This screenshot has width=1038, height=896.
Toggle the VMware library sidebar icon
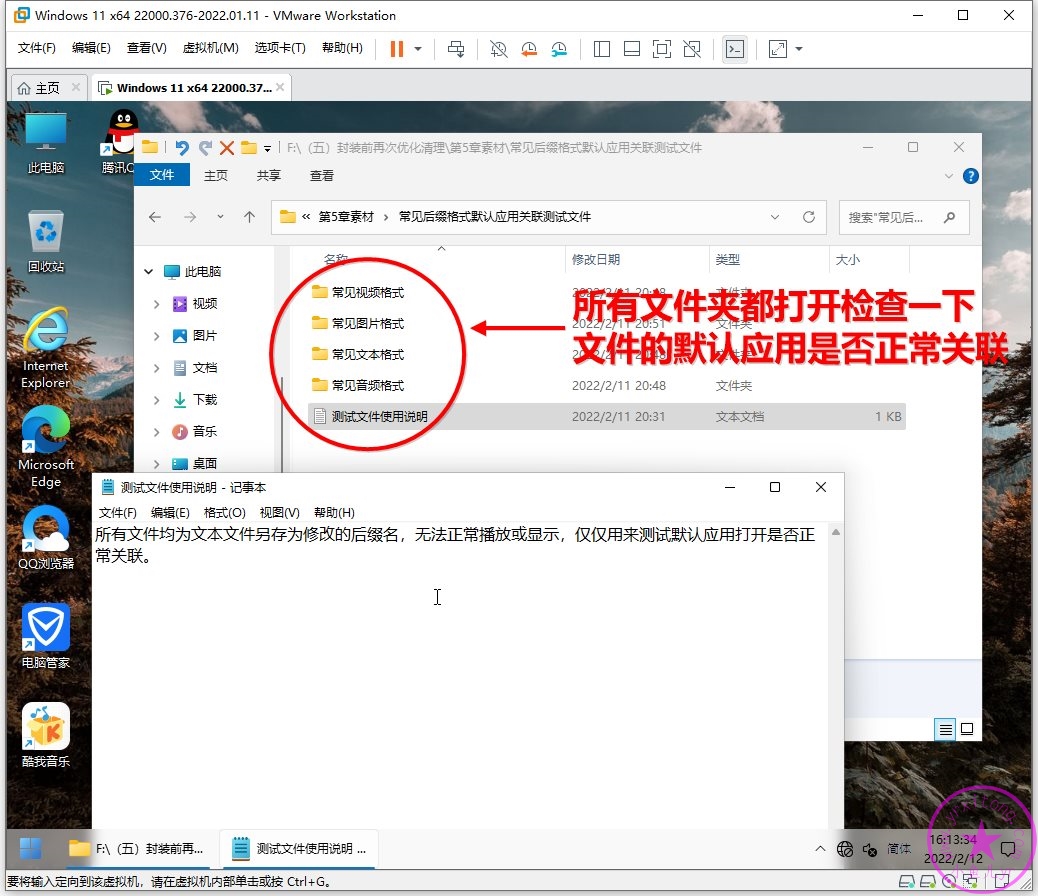coord(602,48)
